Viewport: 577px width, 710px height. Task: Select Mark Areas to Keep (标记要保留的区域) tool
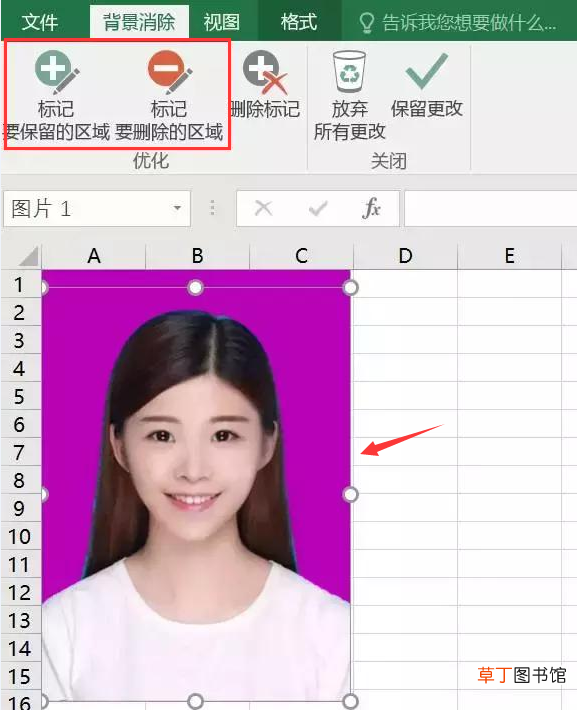point(57,95)
